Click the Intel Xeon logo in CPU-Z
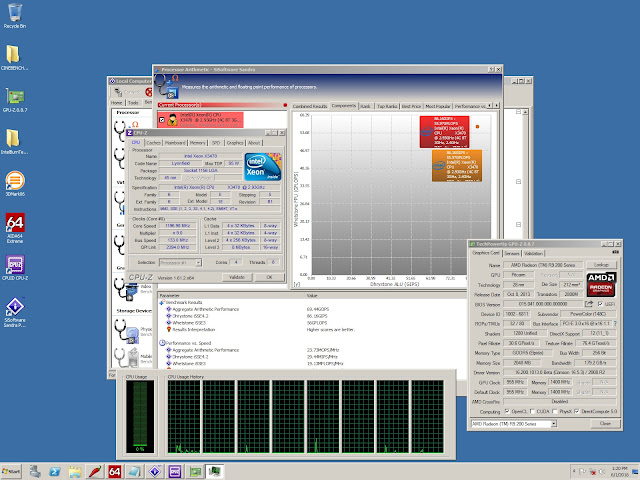This screenshot has height=480, width=640. 263,167
